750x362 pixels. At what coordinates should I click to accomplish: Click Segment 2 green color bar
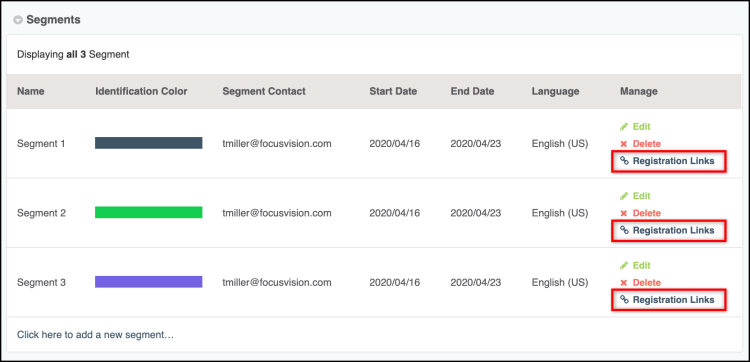point(148,212)
